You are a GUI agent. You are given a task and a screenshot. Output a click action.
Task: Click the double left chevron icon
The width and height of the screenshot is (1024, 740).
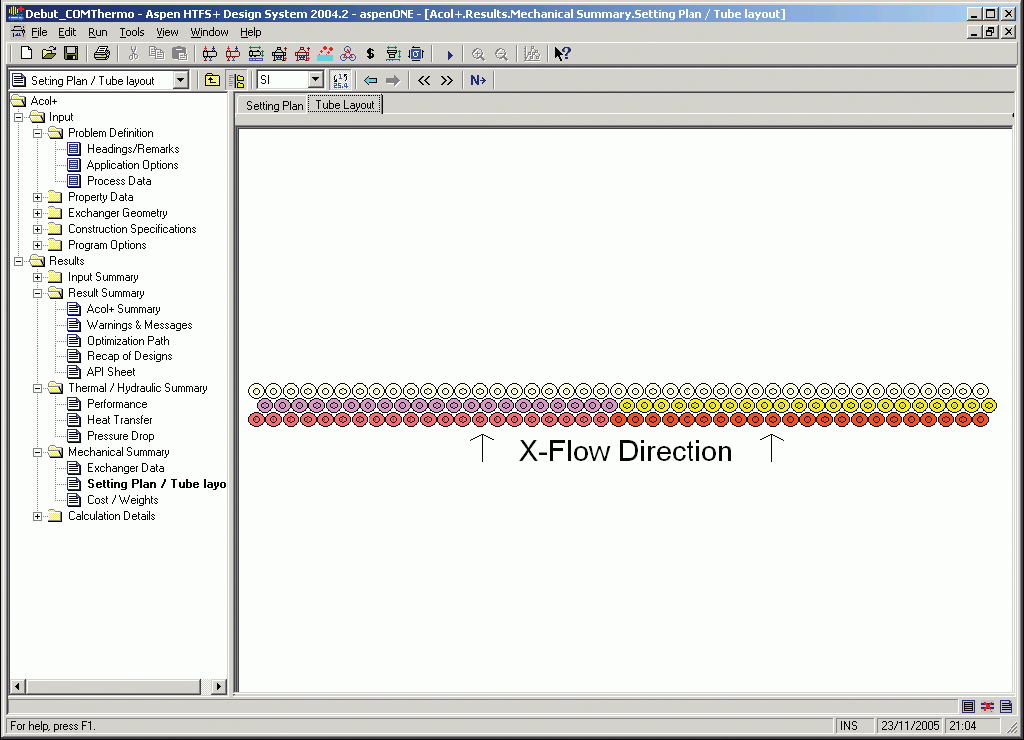click(x=424, y=80)
